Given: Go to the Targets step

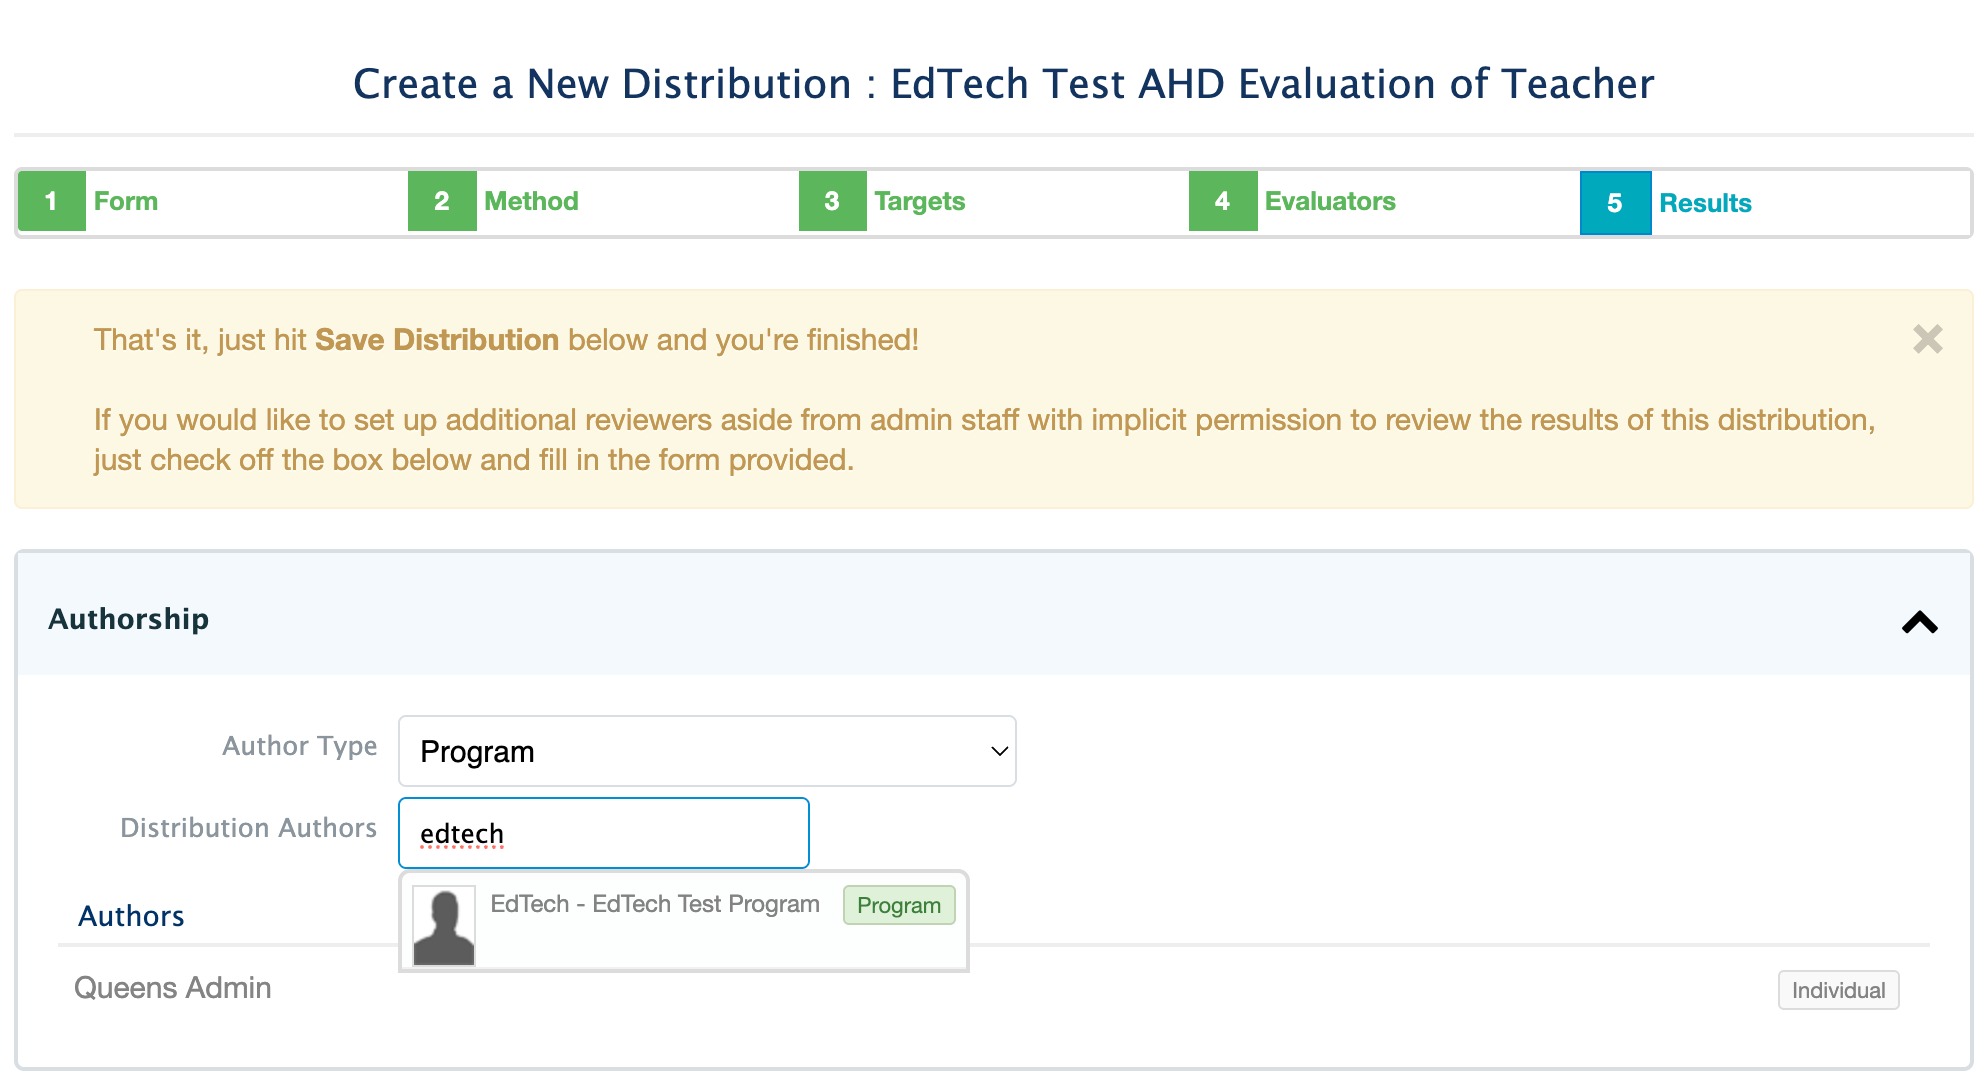Looking at the screenshot, I should tap(919, 201).
